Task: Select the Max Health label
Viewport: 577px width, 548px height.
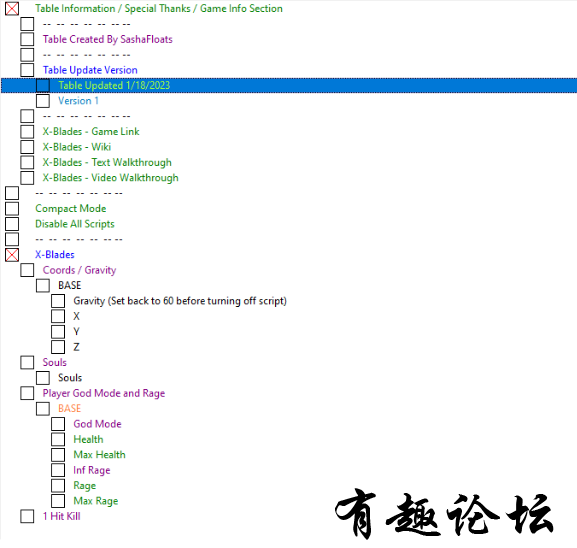Action: pos(99,455)
